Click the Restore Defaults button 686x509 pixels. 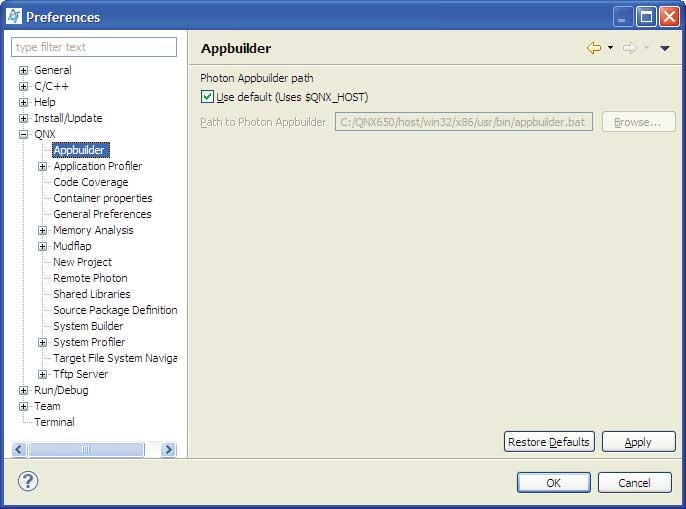pos(549,442)
